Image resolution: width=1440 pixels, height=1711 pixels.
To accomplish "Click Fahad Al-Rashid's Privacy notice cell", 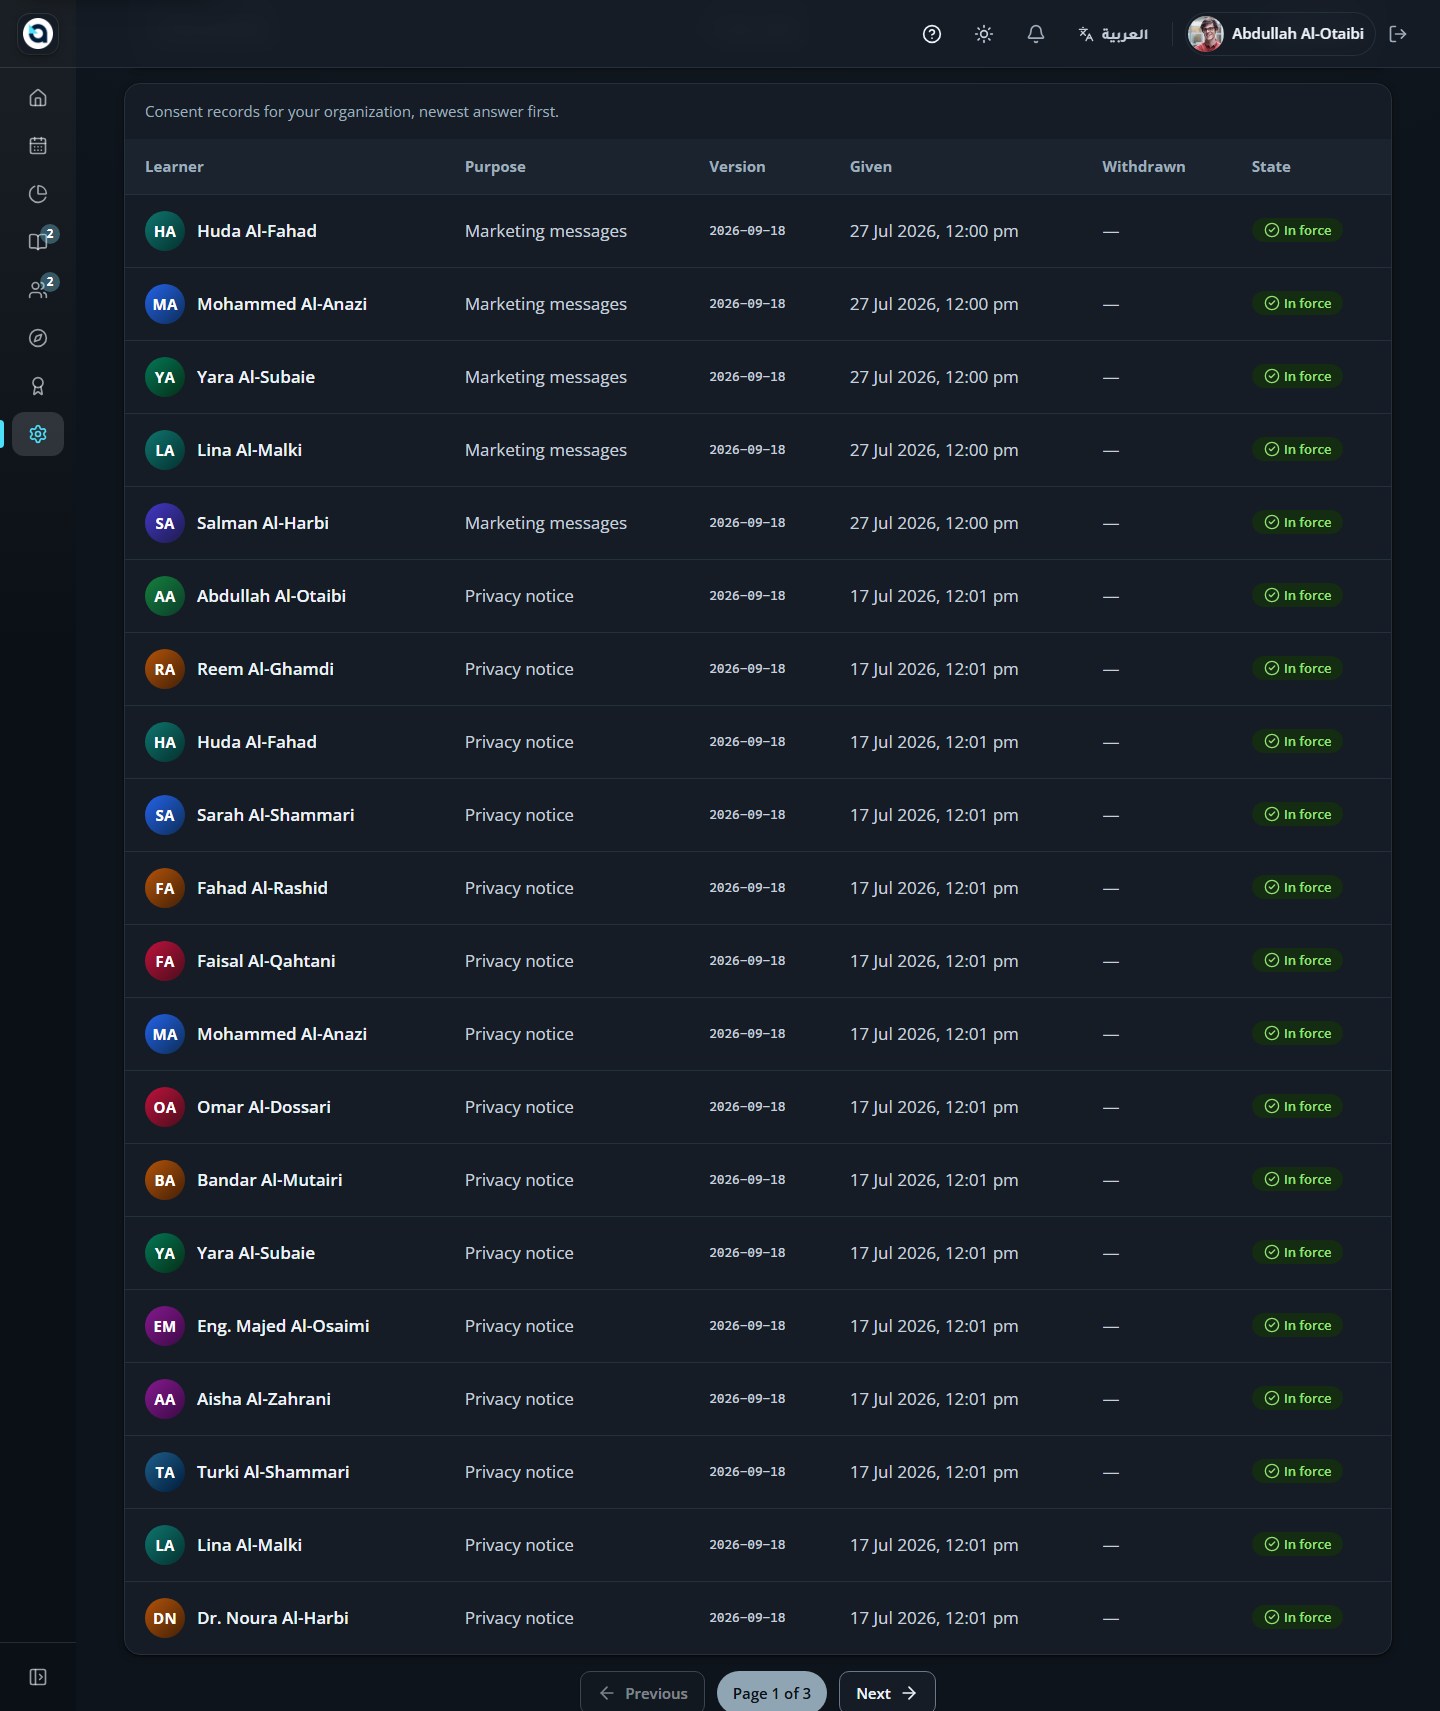I will click(x=519, y=888).
